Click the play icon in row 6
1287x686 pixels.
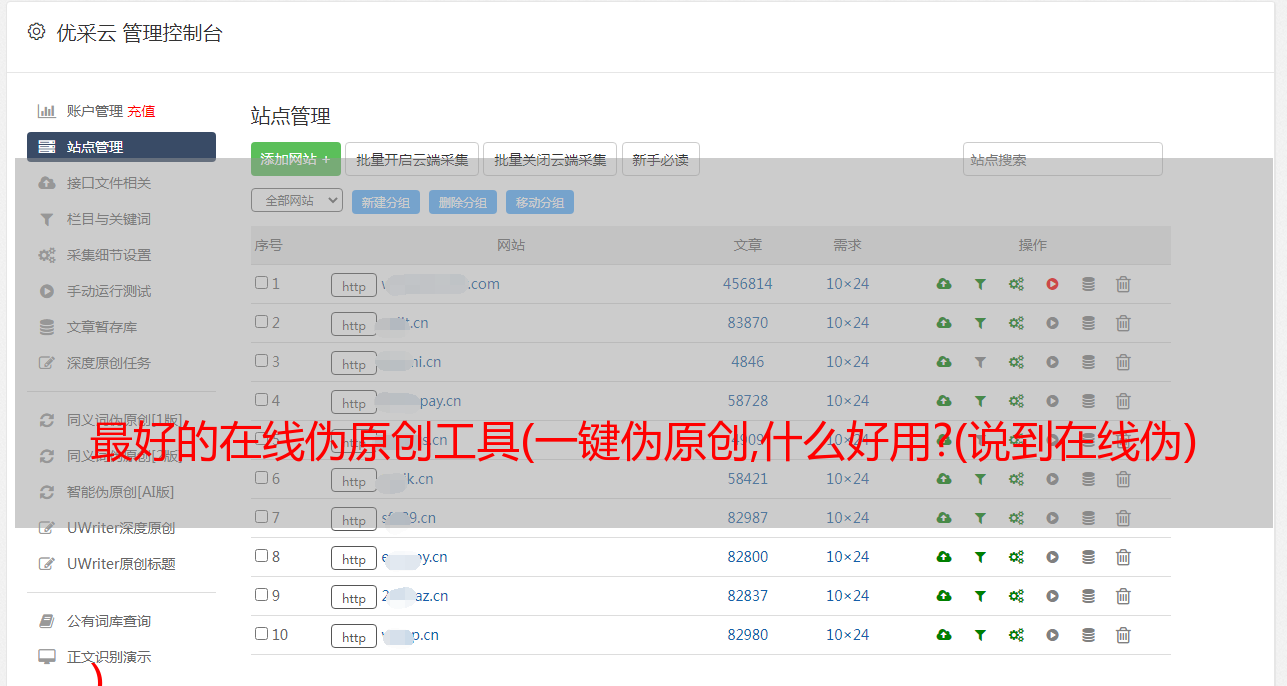tap(1052, 479)
